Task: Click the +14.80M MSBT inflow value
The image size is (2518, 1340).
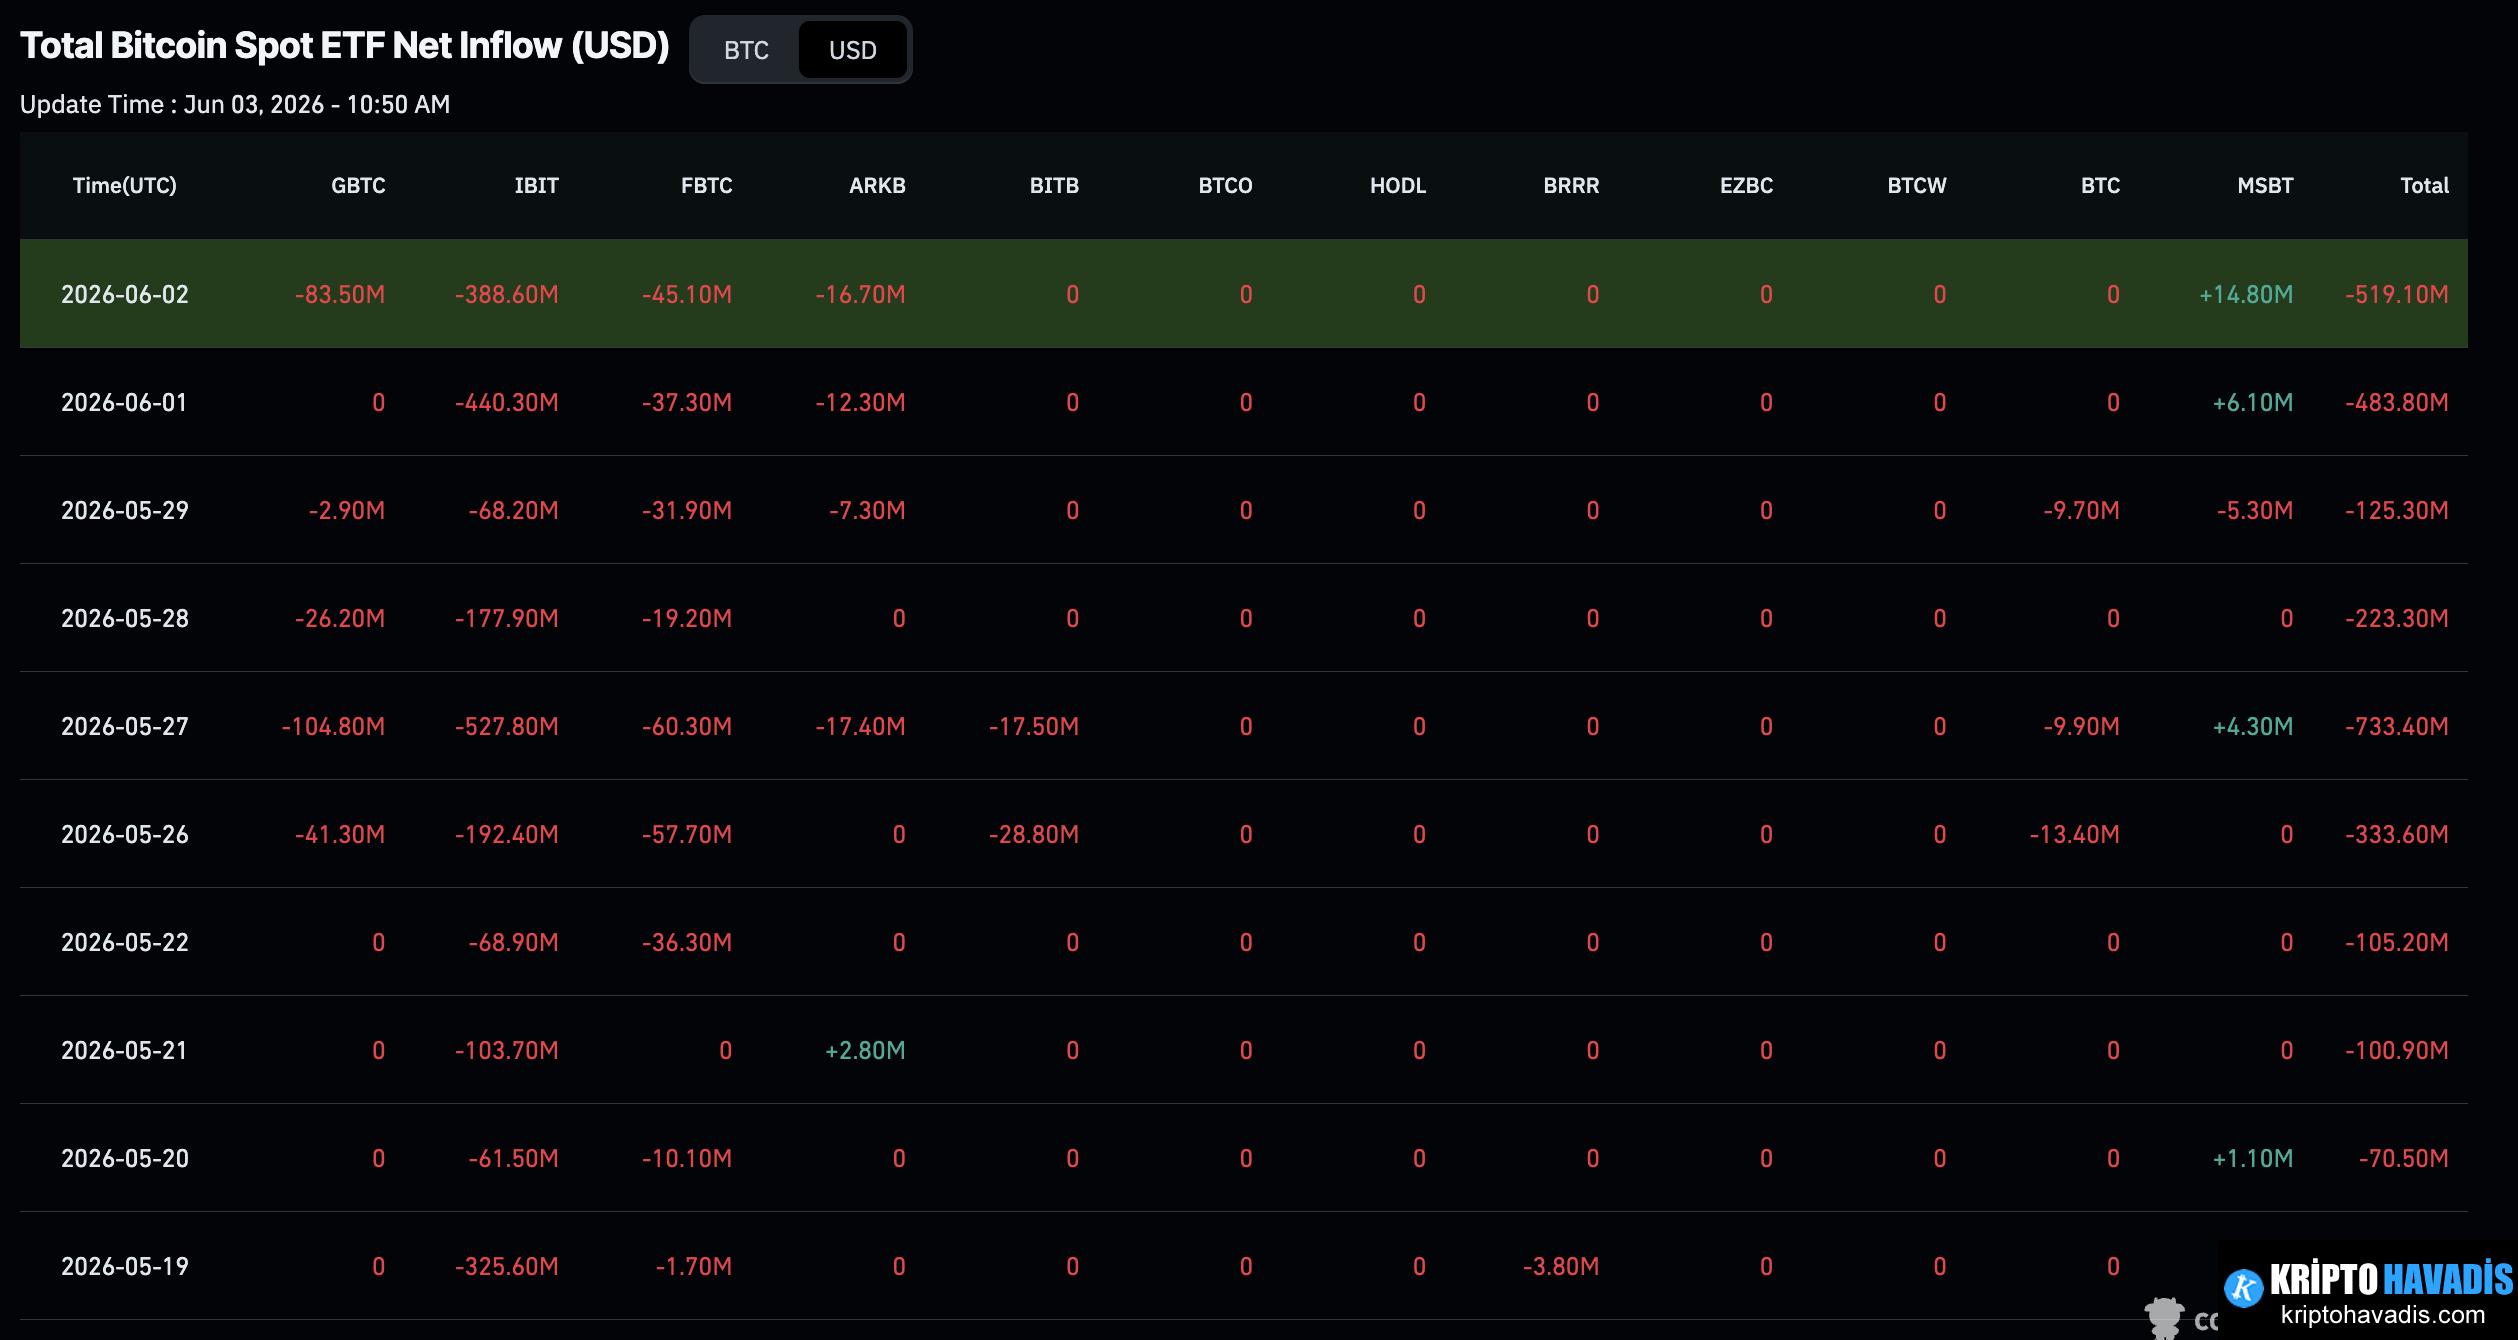Action: [x=2246, y=294]
